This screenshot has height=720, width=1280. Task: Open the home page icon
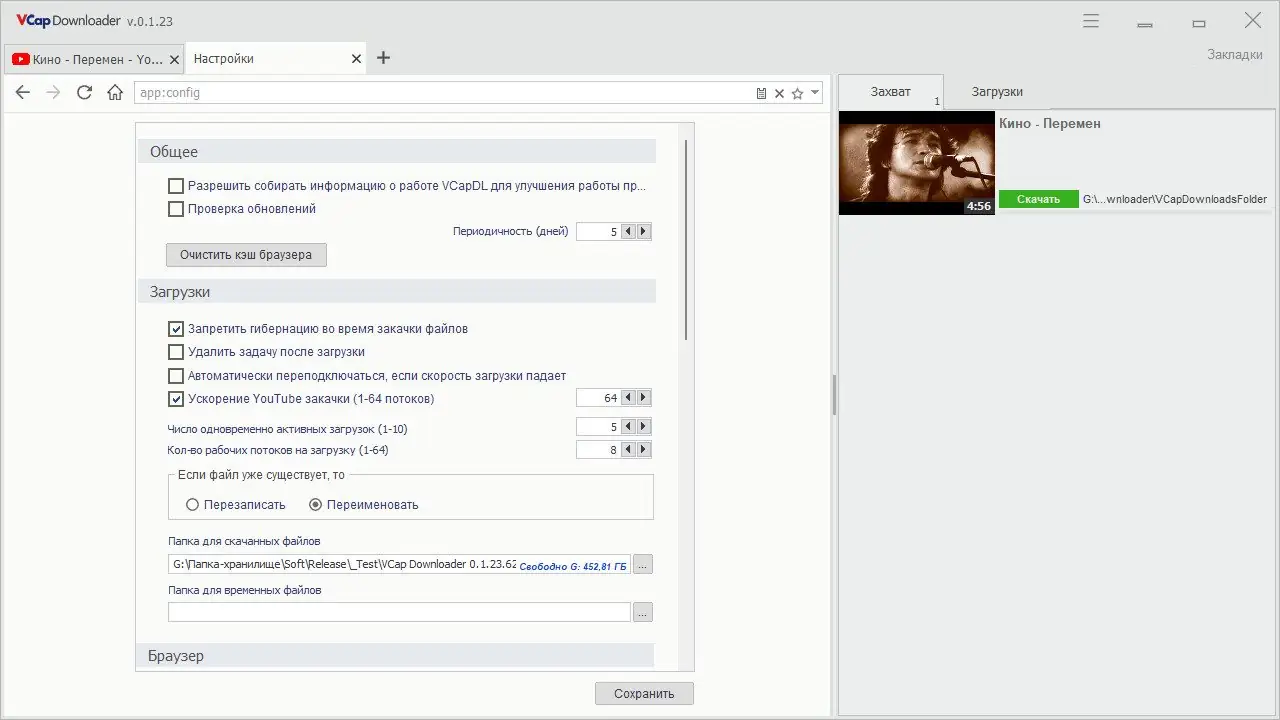(115, 93)
